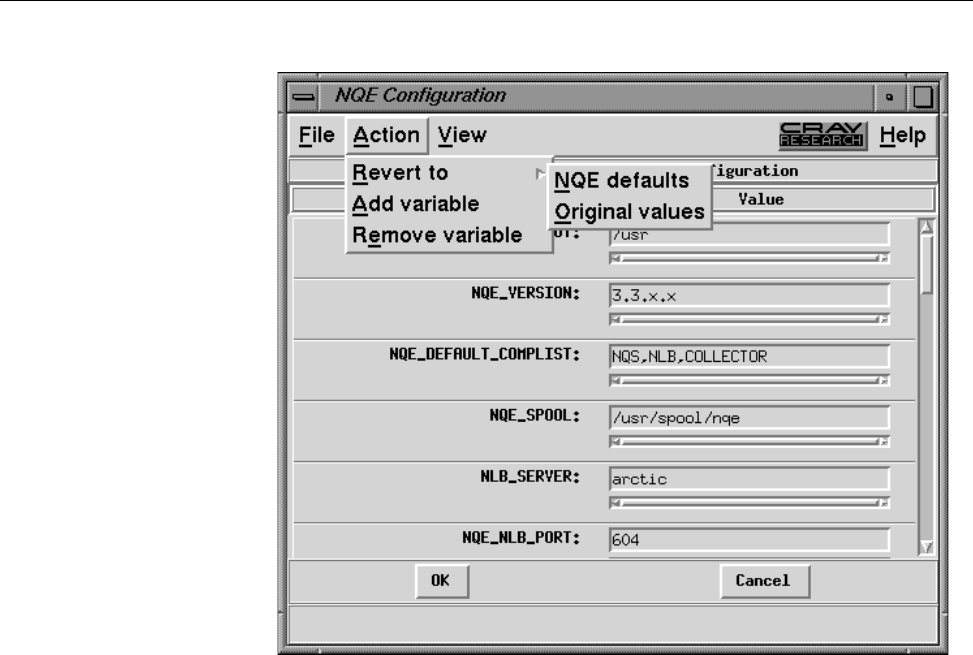
Task: Confirm changes with OK button
Action: pyautogui.click(x=441, y=581)
